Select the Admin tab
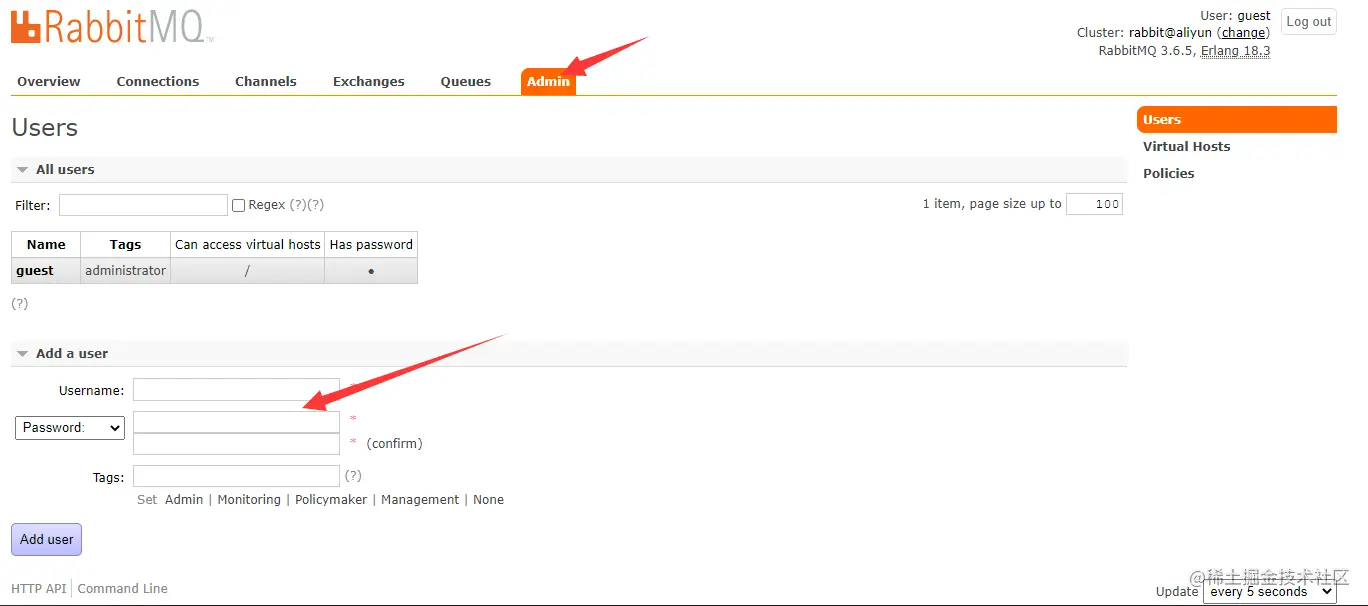The width and height of the screenshot is (1368, 606). click(x=548, y=82)
